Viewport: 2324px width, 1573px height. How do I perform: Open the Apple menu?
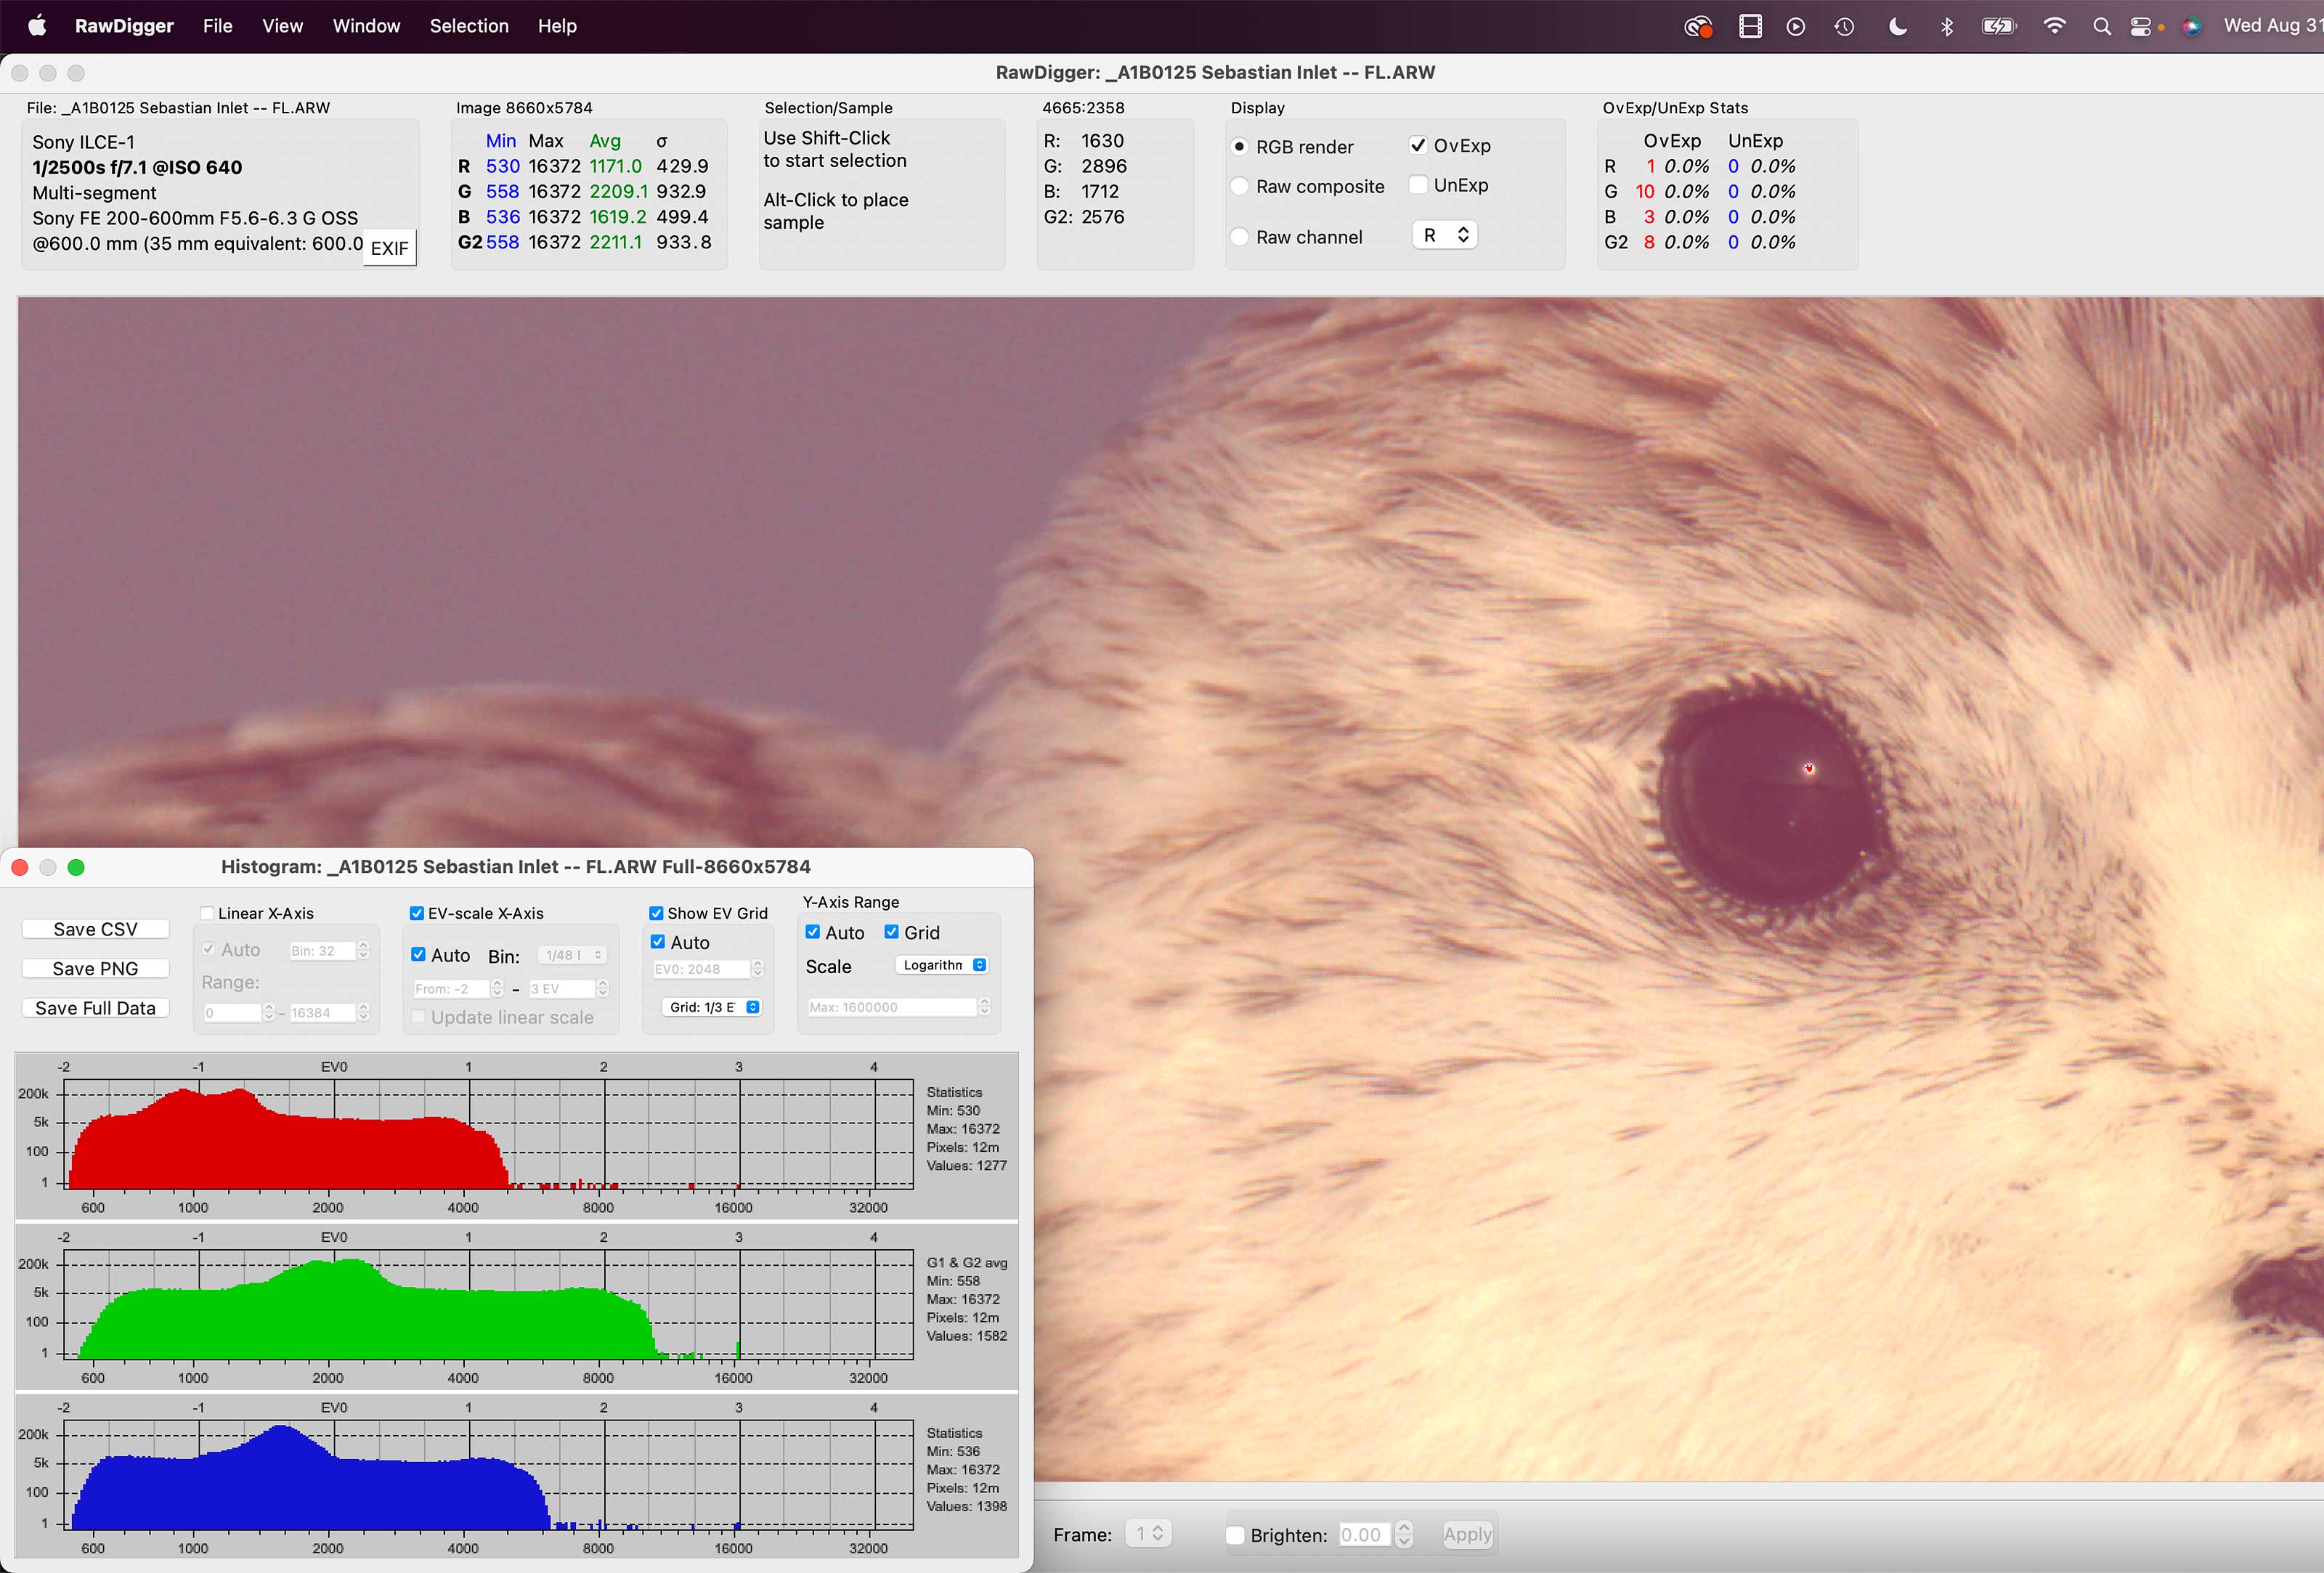tap(37, 26)
